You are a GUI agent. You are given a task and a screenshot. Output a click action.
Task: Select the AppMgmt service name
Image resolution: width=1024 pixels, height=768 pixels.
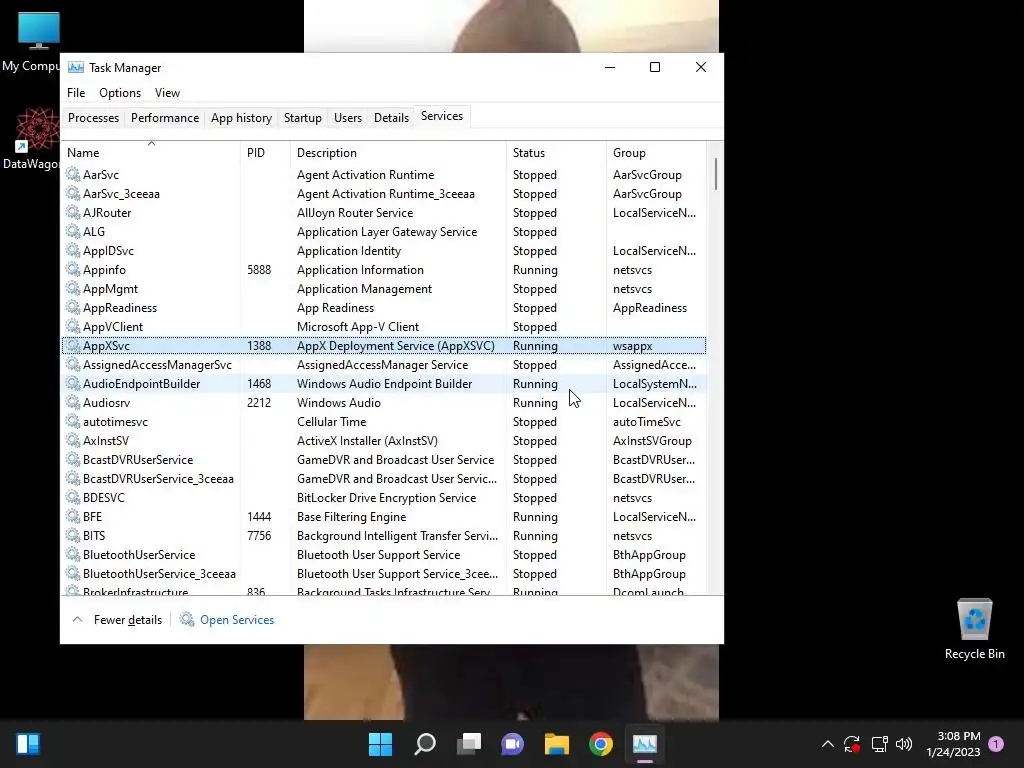pos(110,288)
